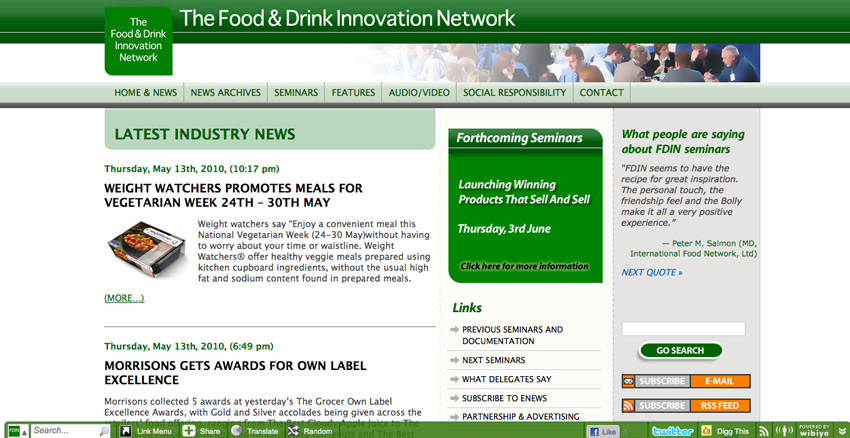Image resolution: width=850 pixels, height=438 pixels.
Task: Click the header banner photo of delegates
Action: tap(558, 63)
